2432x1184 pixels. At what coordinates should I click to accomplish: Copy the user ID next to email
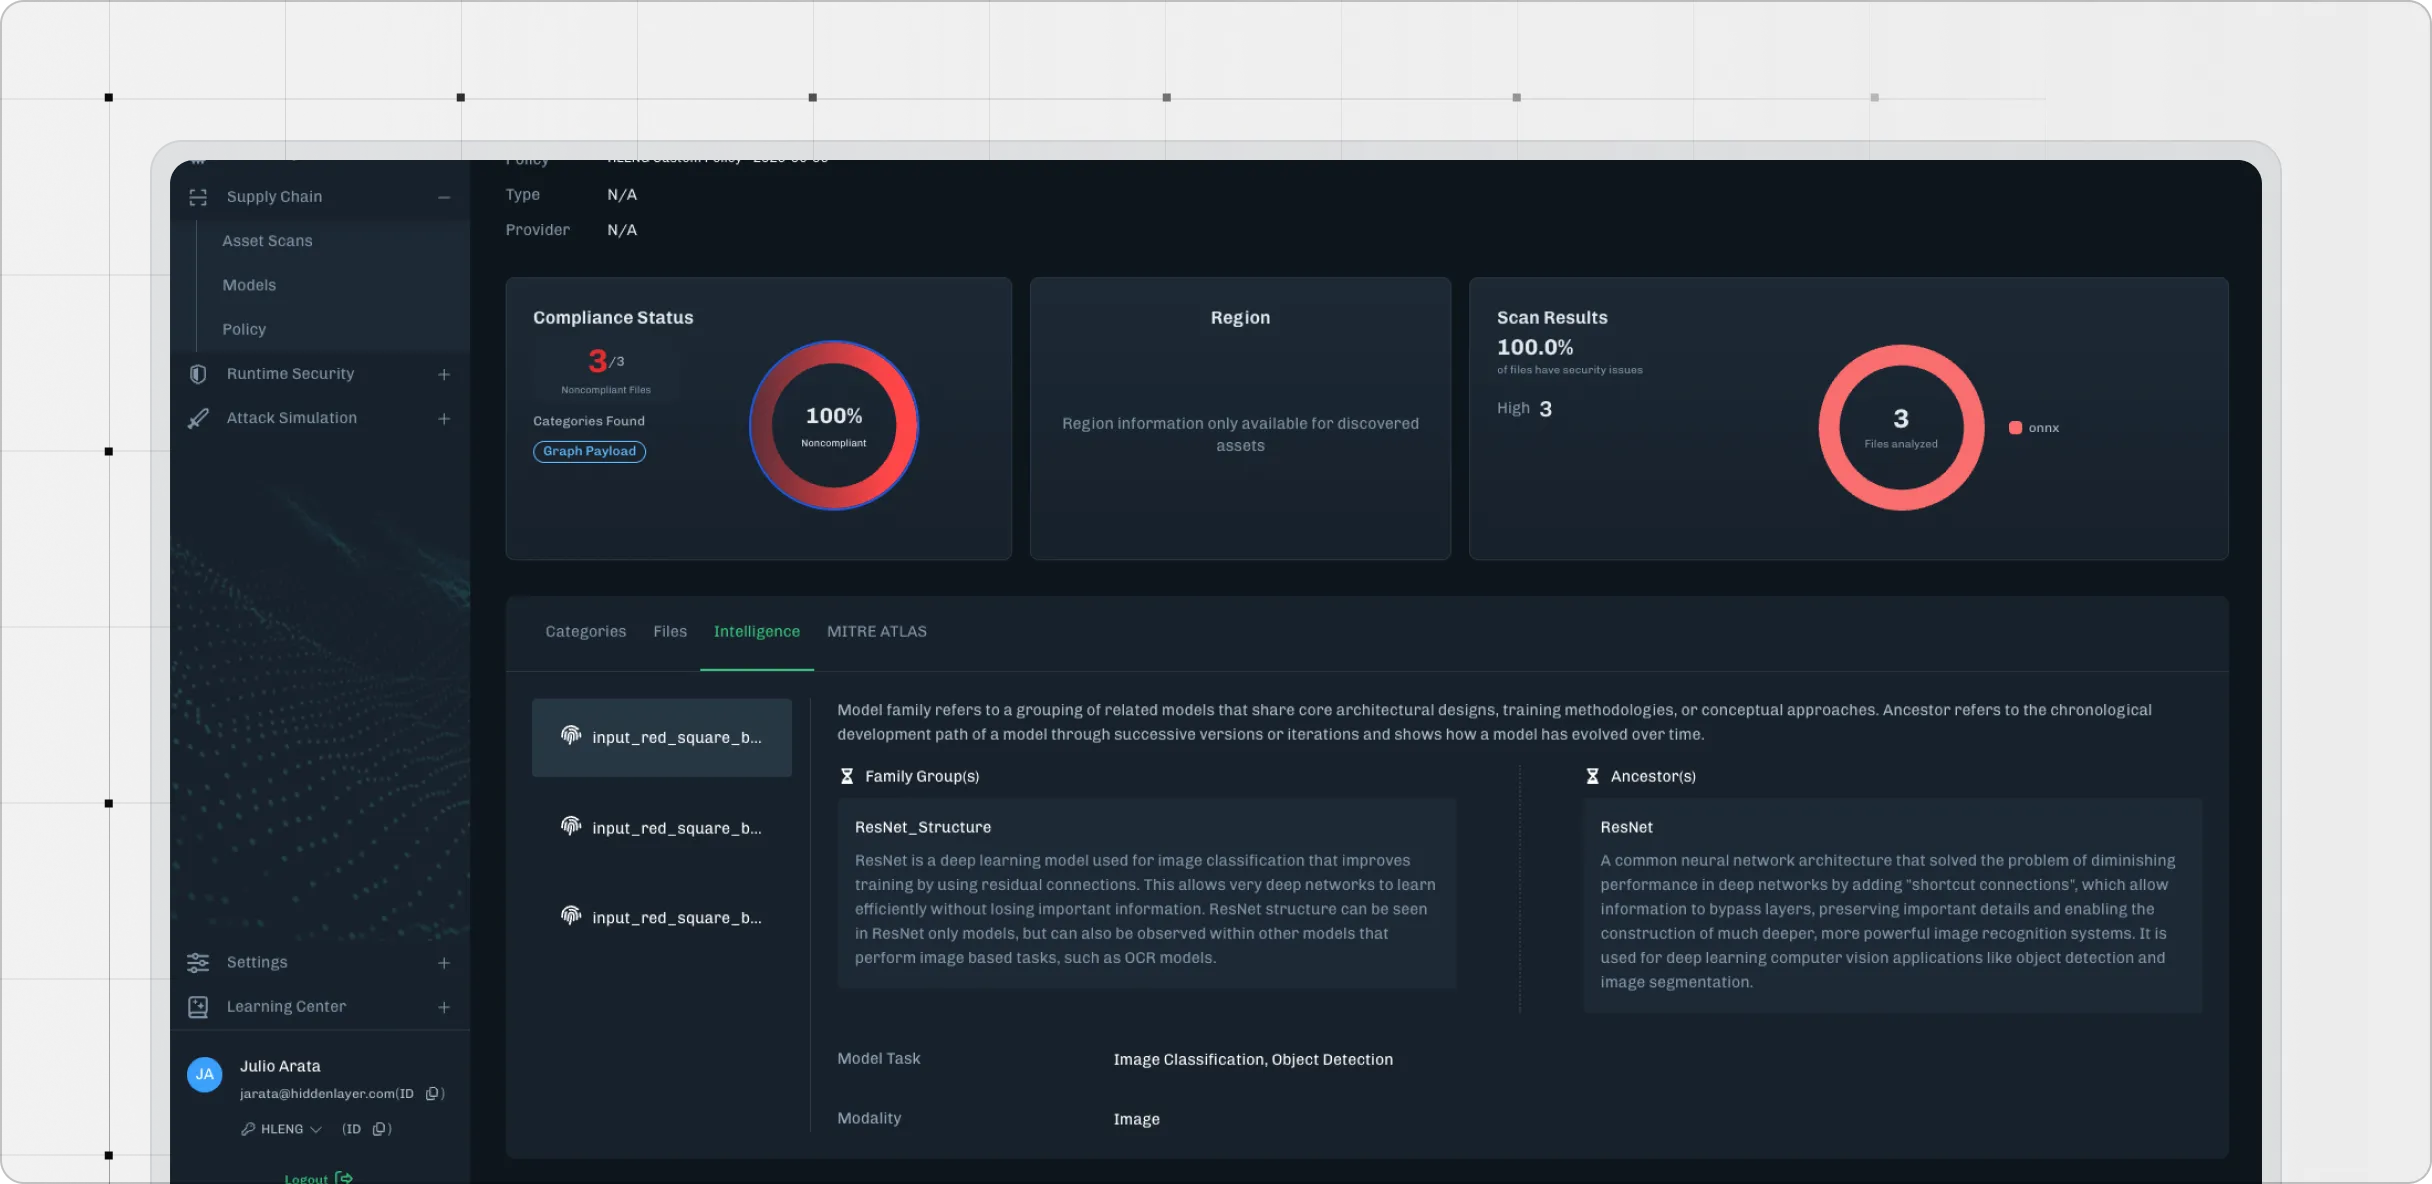(433, 1093)
